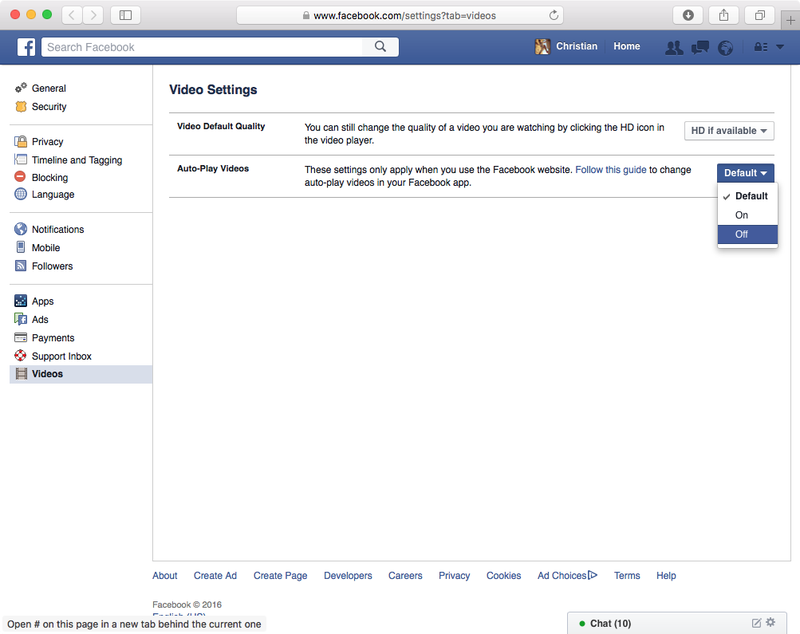Viewport: 800px width, 634px height.
Task: Click the Followers feed icon
Action: point(20,265)
